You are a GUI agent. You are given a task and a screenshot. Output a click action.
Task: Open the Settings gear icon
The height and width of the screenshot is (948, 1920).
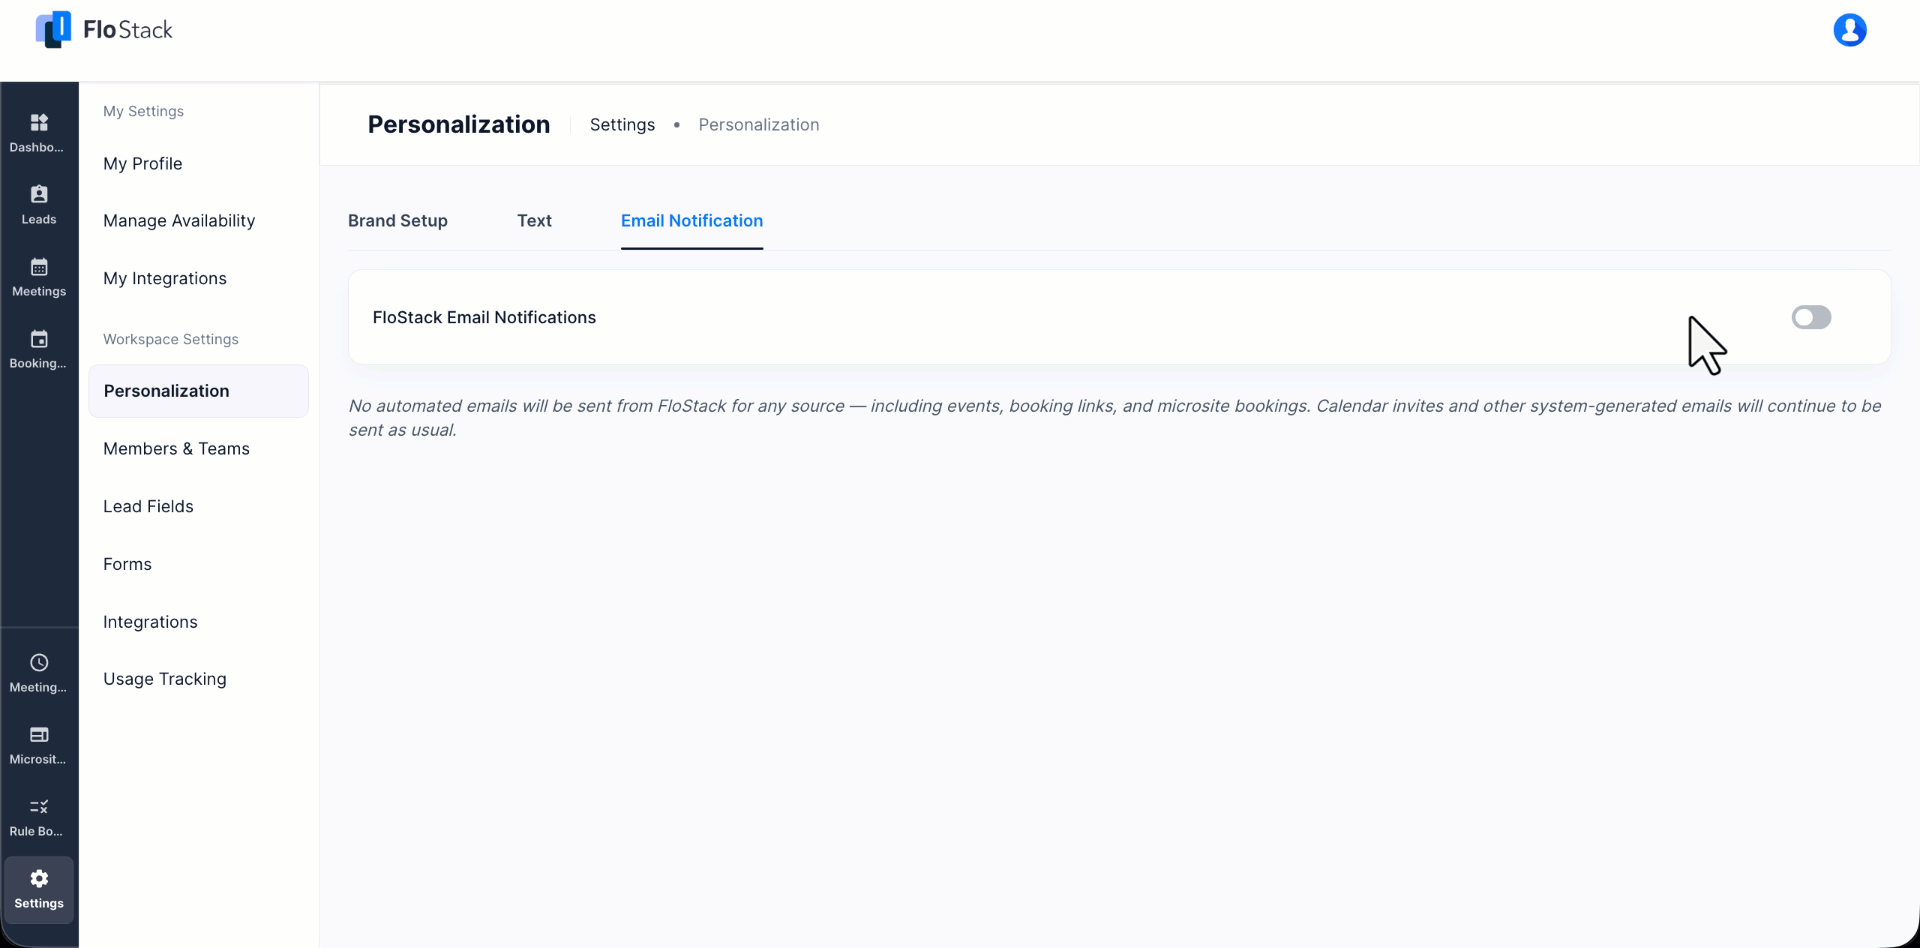39,879
